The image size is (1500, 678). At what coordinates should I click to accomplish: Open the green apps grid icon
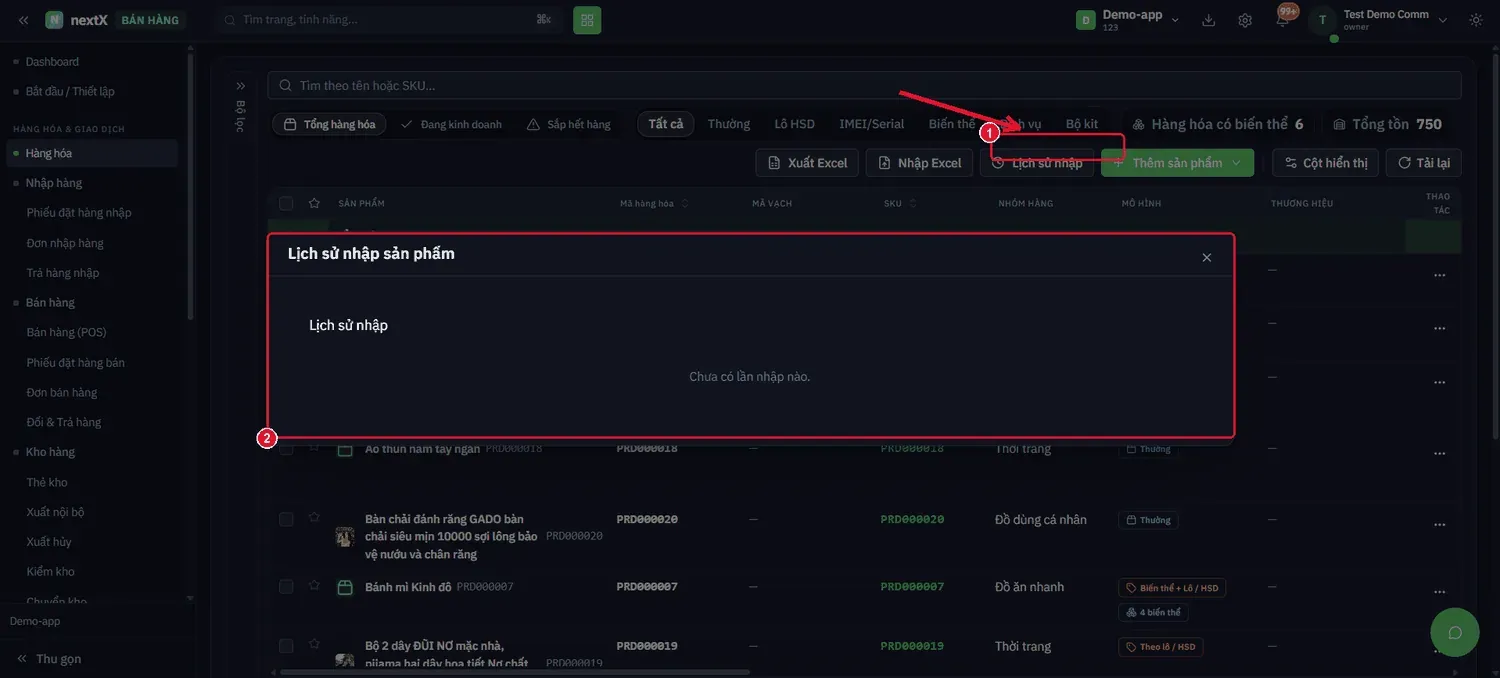tap(587, 20)
